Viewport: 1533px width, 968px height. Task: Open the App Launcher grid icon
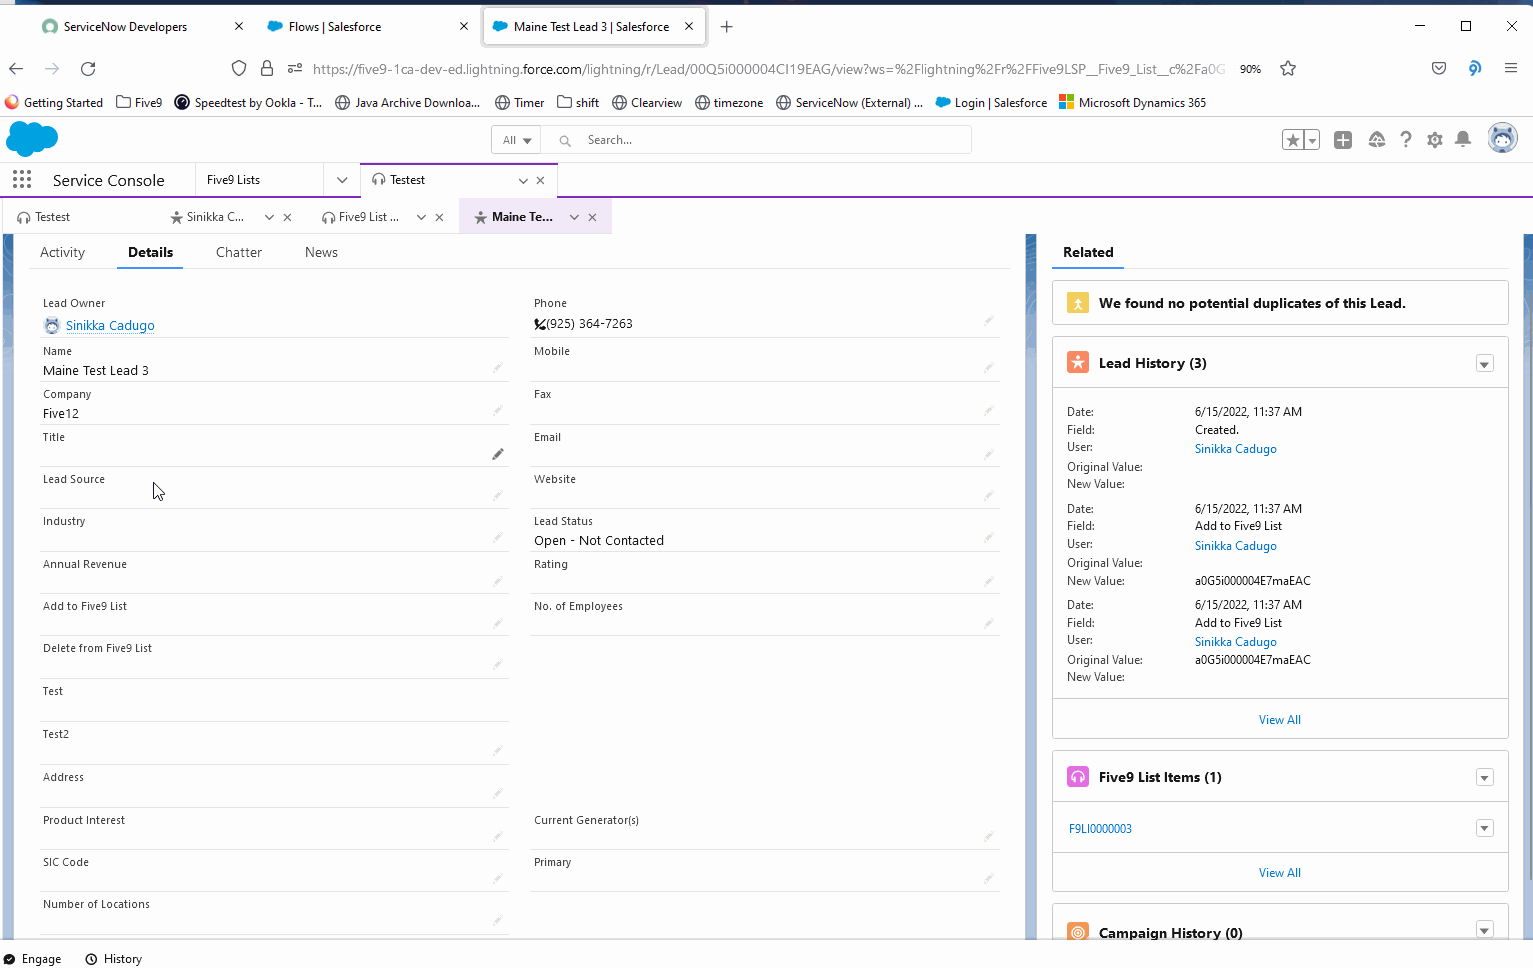[22, 180]
